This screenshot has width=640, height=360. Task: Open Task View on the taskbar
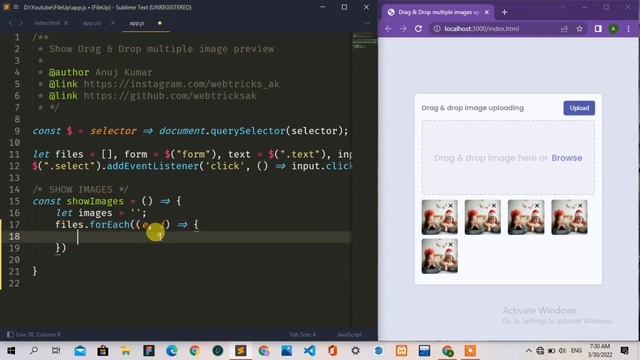[56, 351]
